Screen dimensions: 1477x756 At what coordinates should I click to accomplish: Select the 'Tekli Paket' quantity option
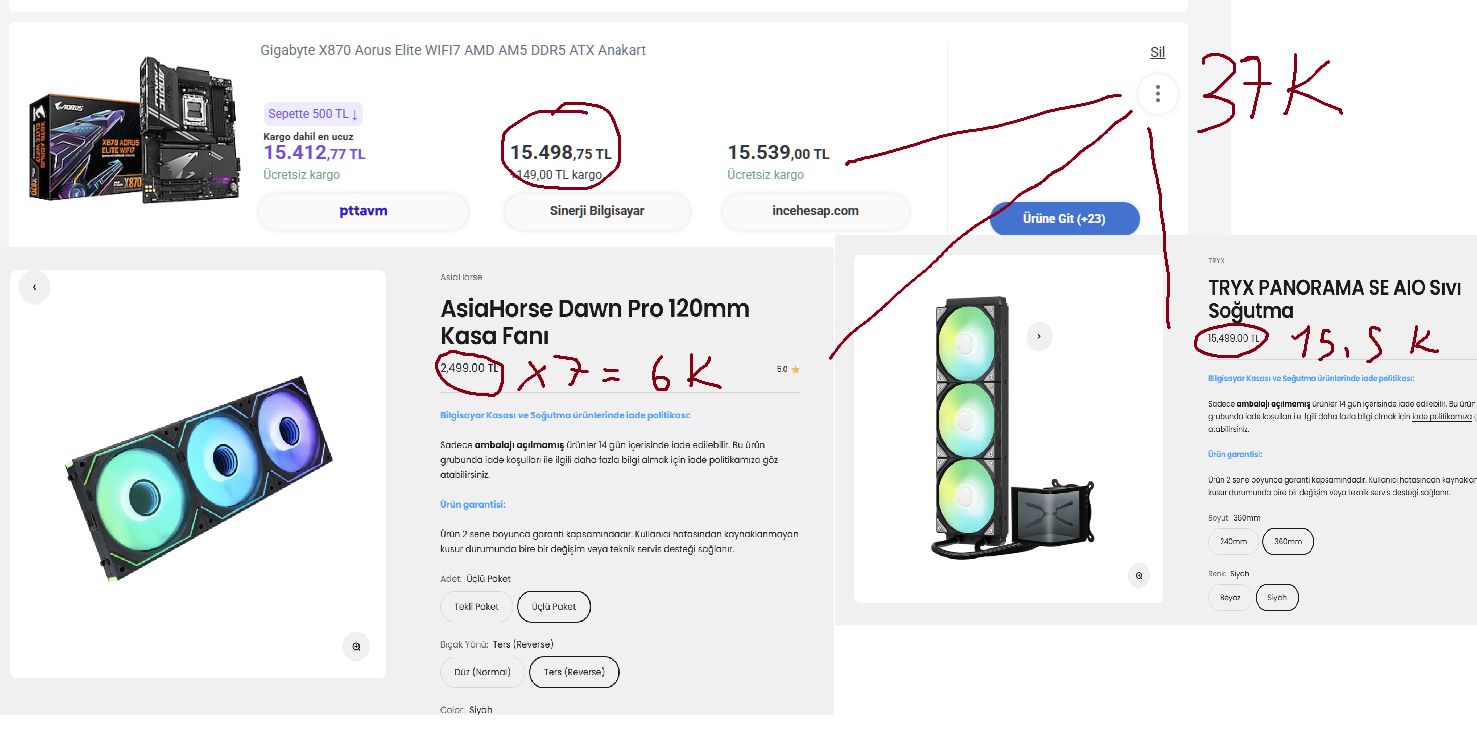pos(476,607)
